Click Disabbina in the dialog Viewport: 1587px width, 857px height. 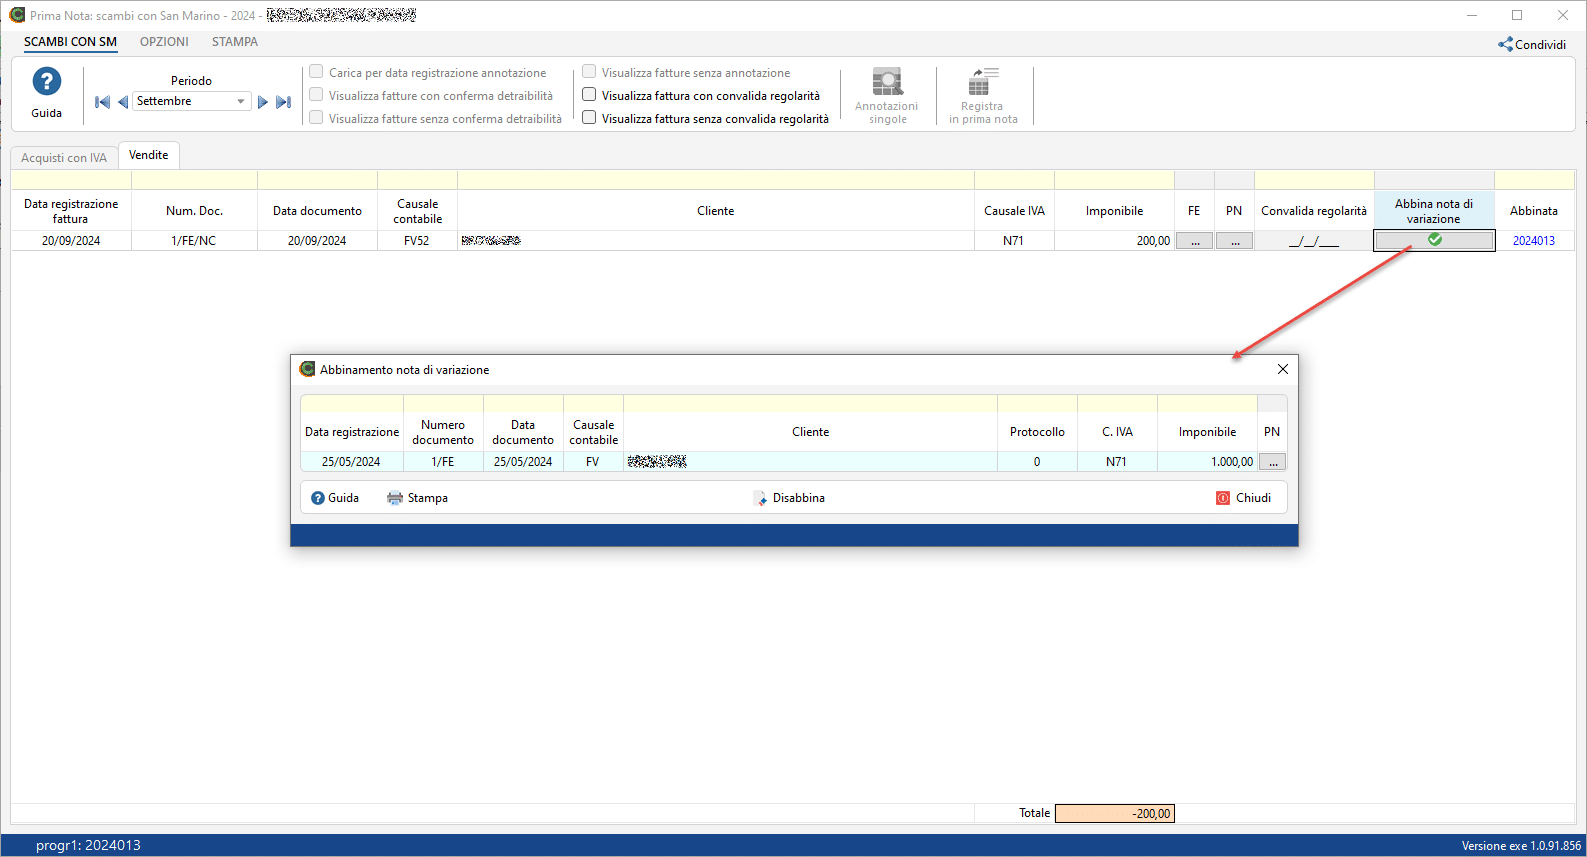[789, 498]
